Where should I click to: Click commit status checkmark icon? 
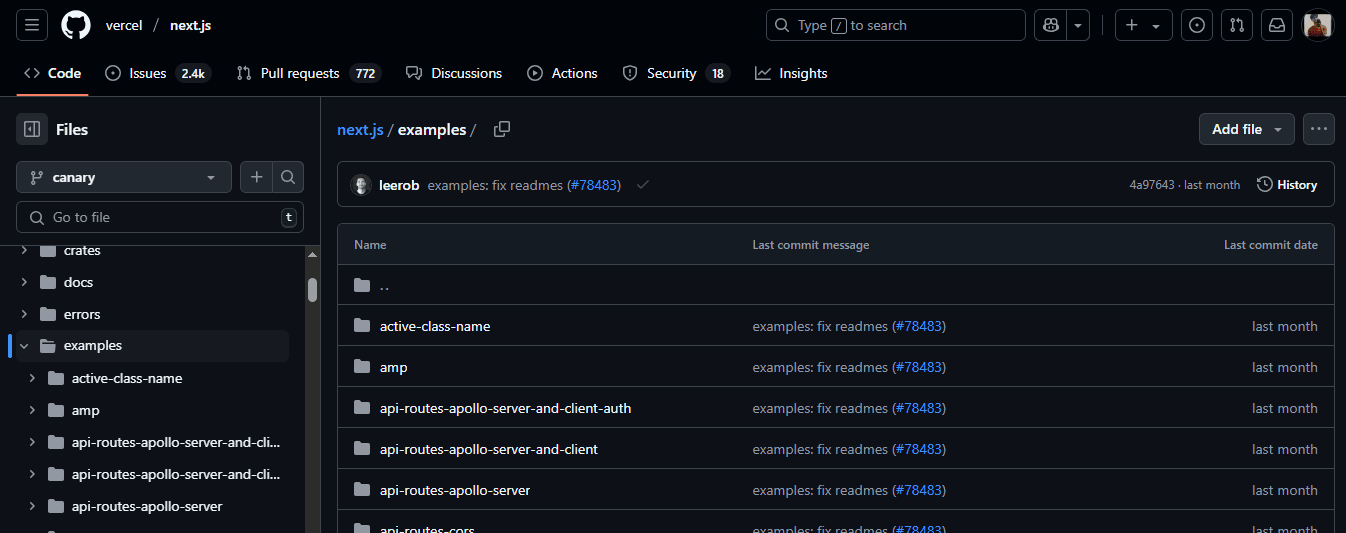pyautogui.click(x=643, y=185)
